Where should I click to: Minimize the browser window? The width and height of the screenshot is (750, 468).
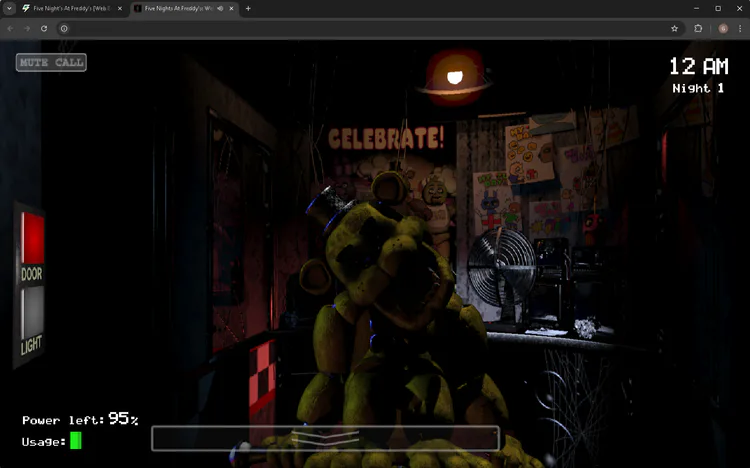[x=696, y=9]
